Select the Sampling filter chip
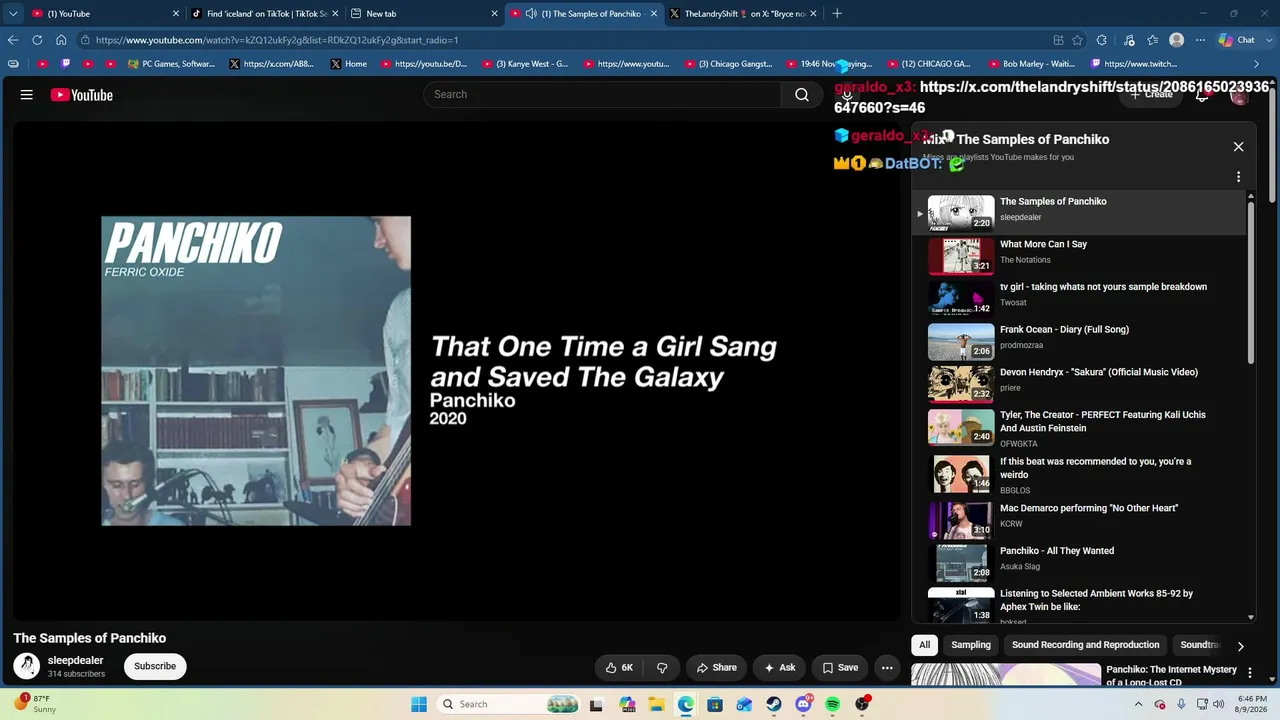The width and height of the screenshot is (1280, 720). click(x=971, y=645)
